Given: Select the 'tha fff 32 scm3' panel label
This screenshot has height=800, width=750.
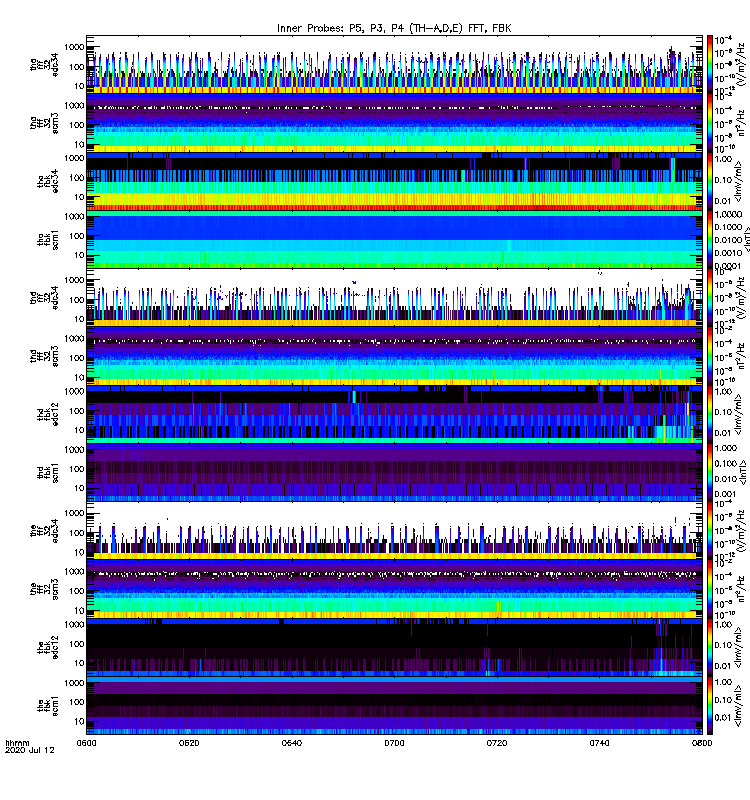Looking at the screenshot, I should 44,123.
